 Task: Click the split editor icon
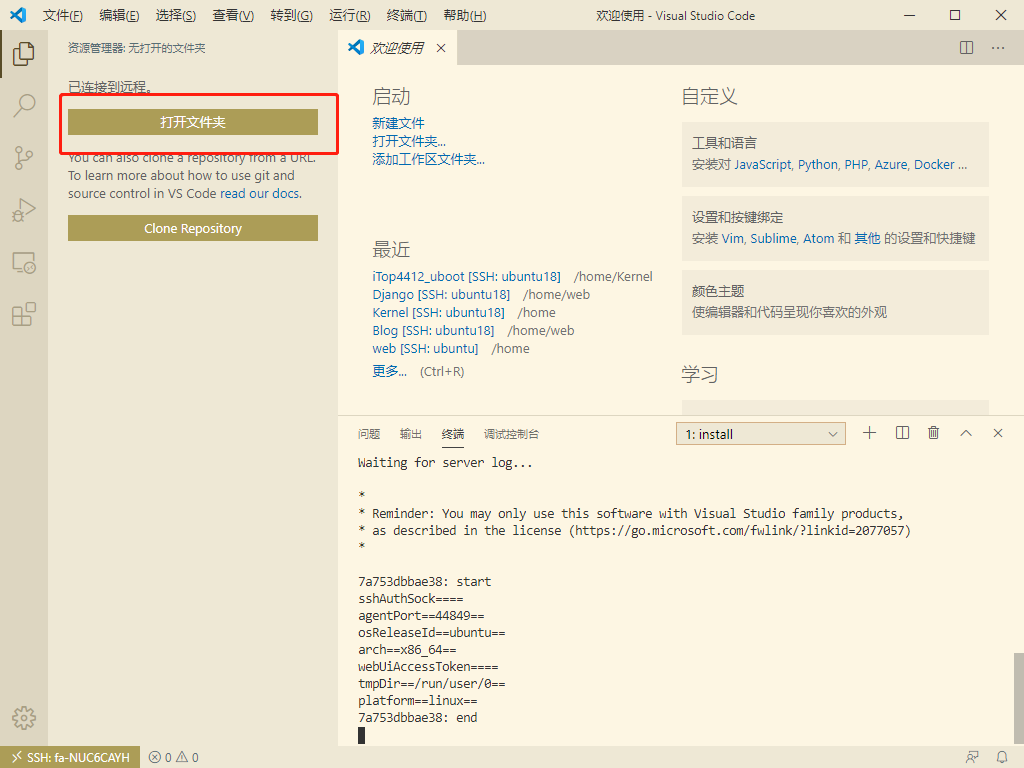(967, 48)
